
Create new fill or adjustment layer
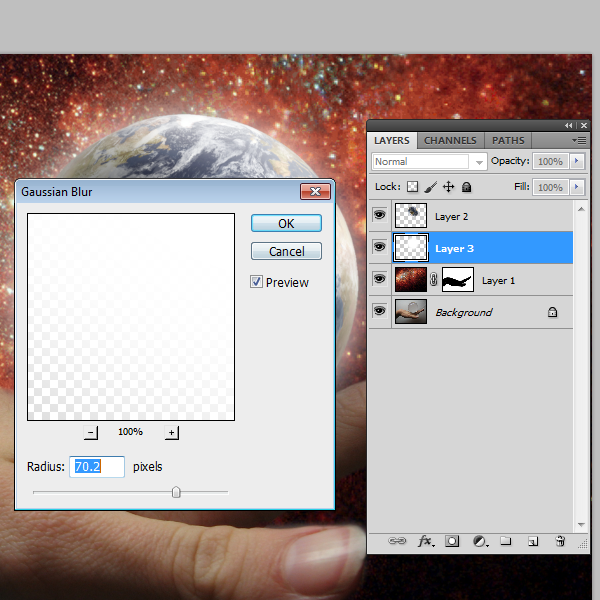[x=480, y=541]
